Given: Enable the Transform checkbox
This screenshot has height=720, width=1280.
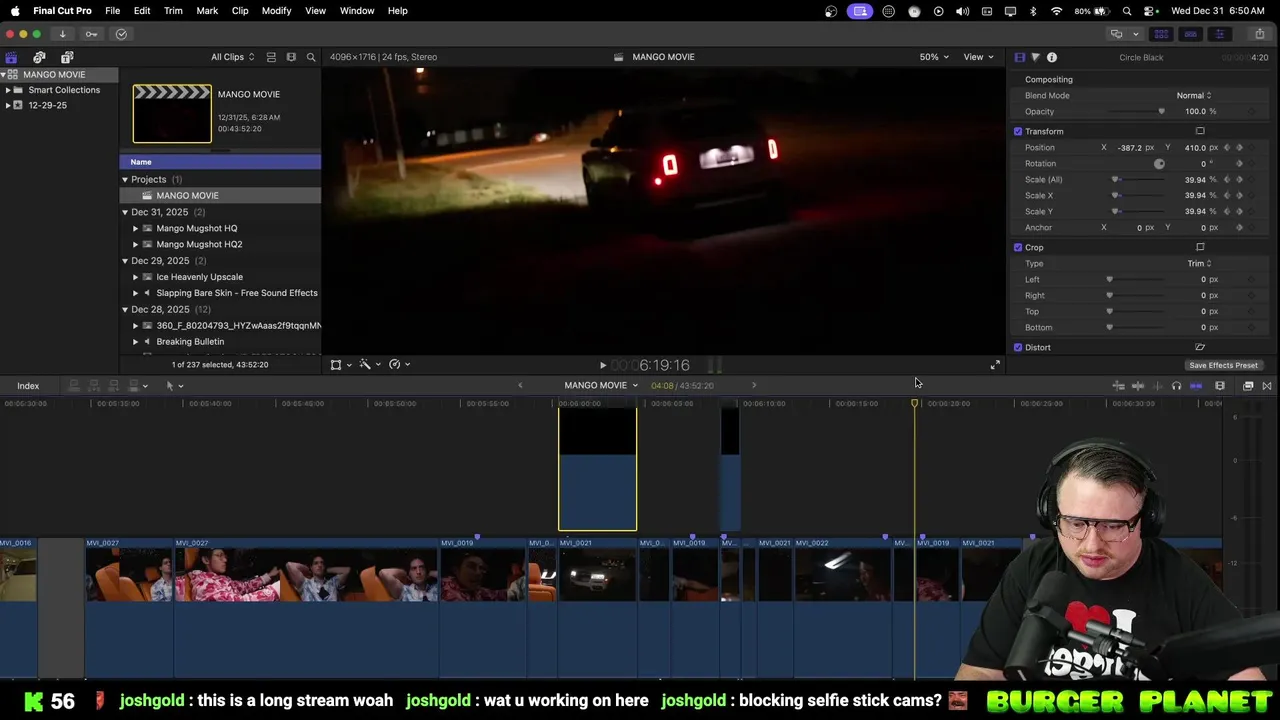Looking at the screenshot, I should pos(1018,132).
